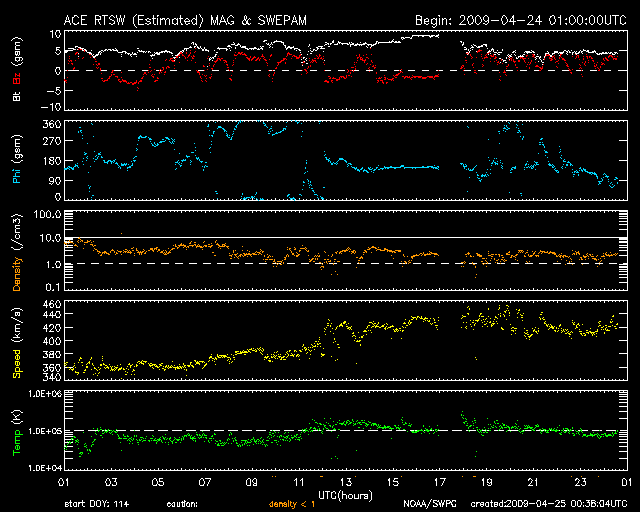Click the red Bz axis label
The image size is (640, 512).
pos(17,78)
